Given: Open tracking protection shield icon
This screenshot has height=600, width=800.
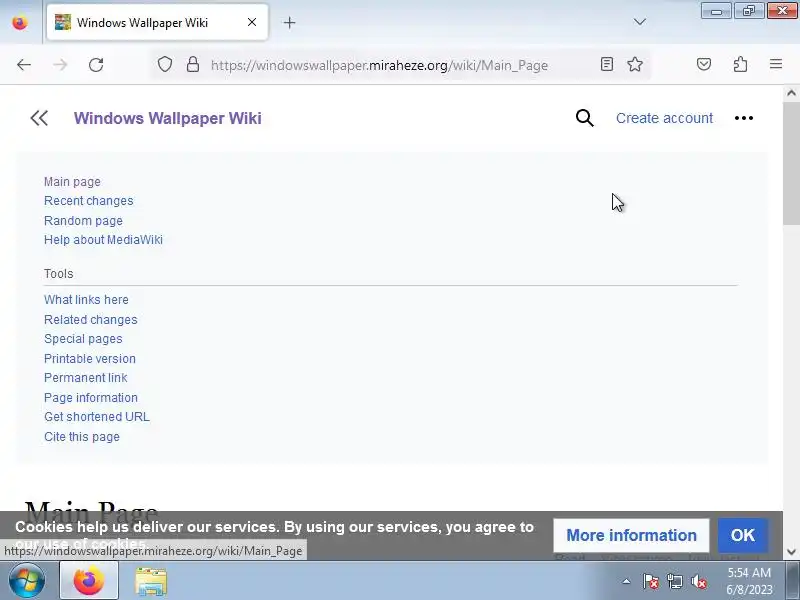Looking at the screenshot, I should (164, 64).
